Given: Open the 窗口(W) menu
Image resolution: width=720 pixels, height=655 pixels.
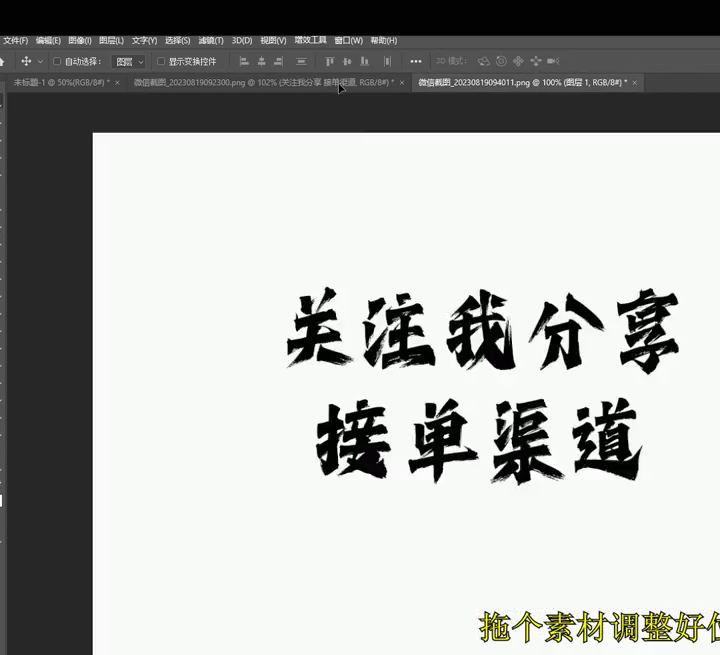Looking at the screenshot, I should 349,41.
